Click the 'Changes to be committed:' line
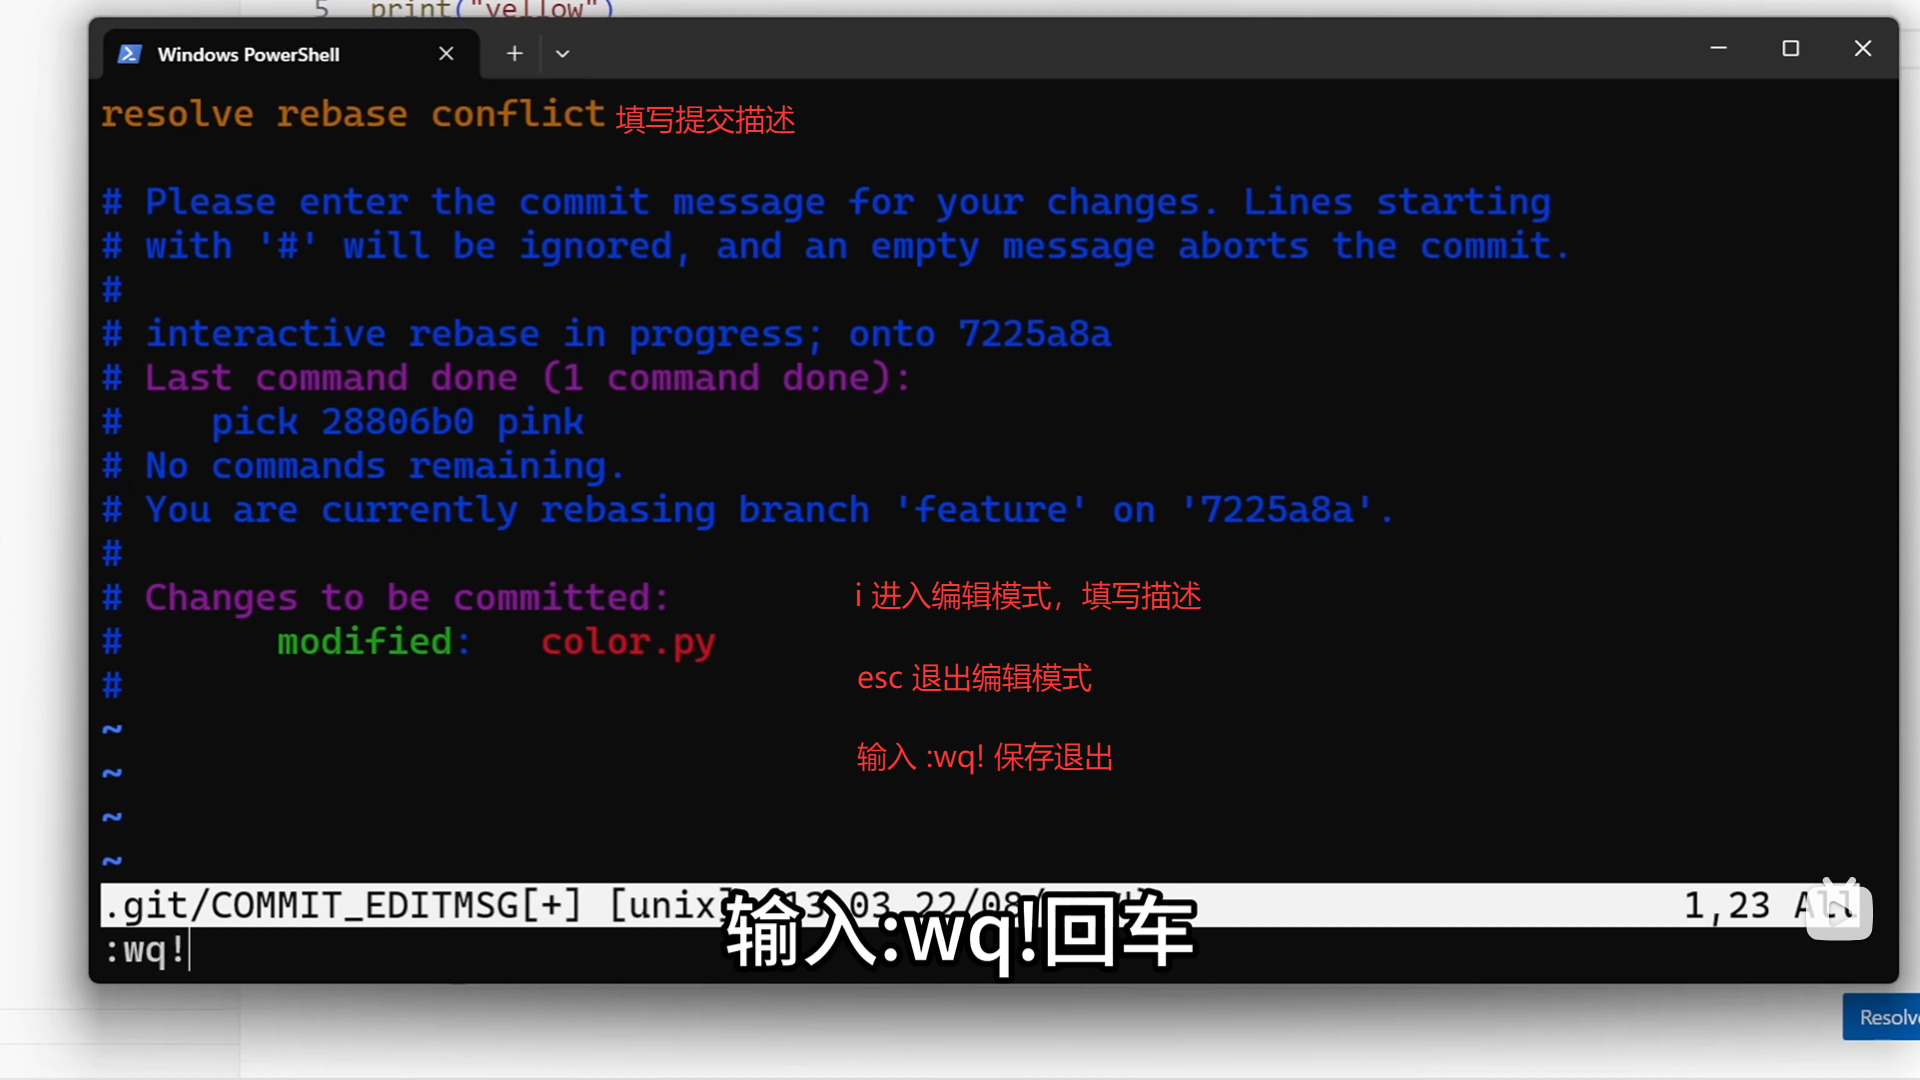Image resolution: width=1920 pixels, height=1080 pixels. point(406,598)
